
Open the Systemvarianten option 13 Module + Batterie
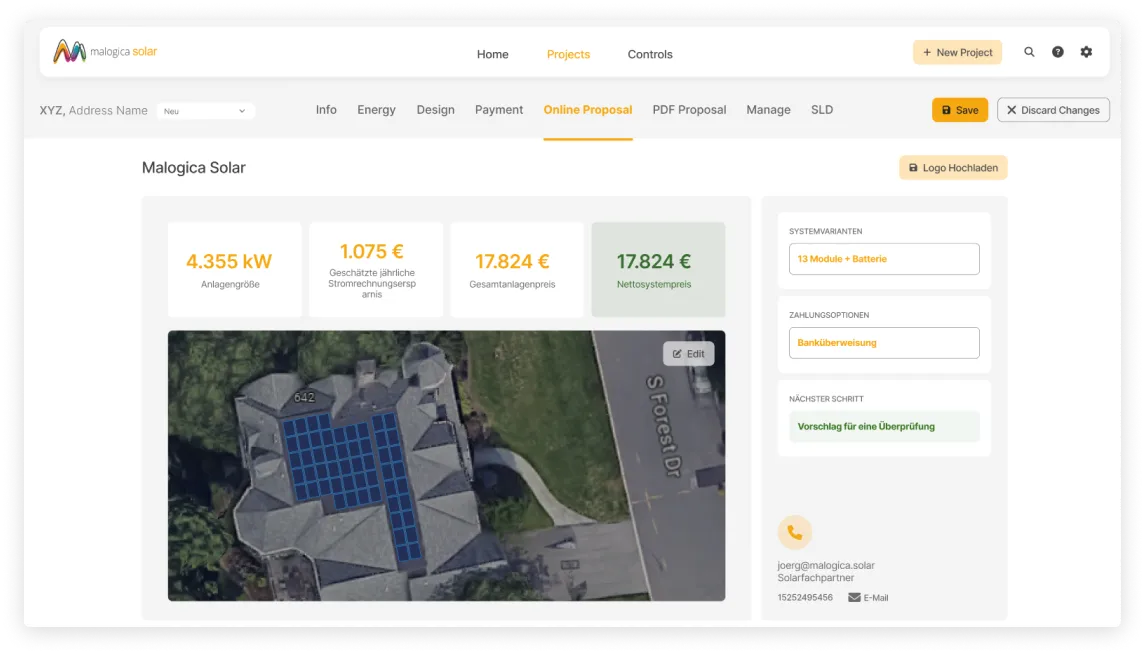(883, 258)
